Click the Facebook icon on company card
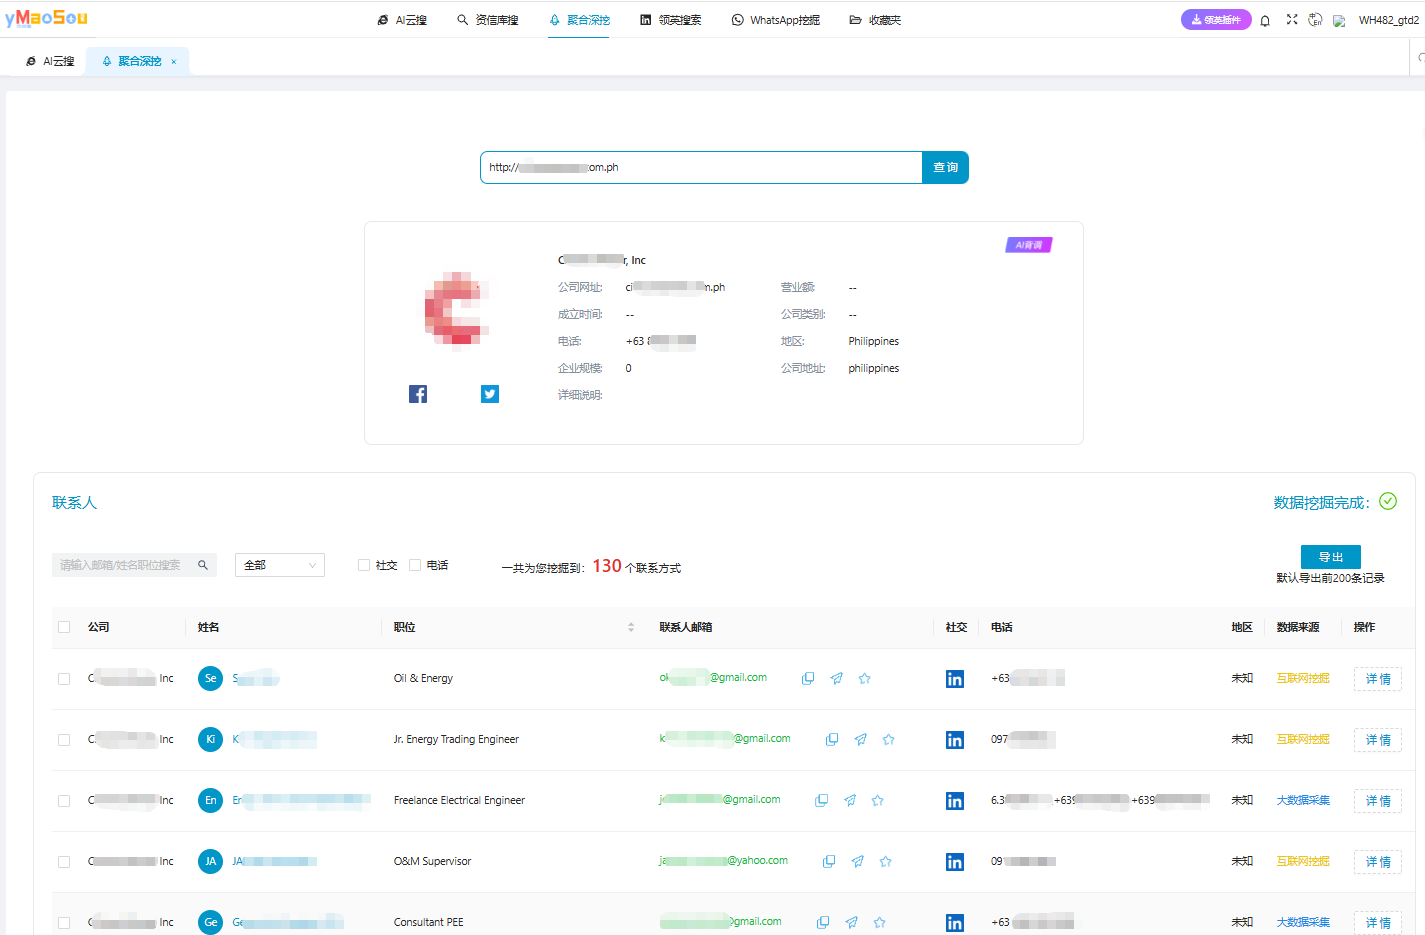The image size is (1425, 935). coord(418,394)
